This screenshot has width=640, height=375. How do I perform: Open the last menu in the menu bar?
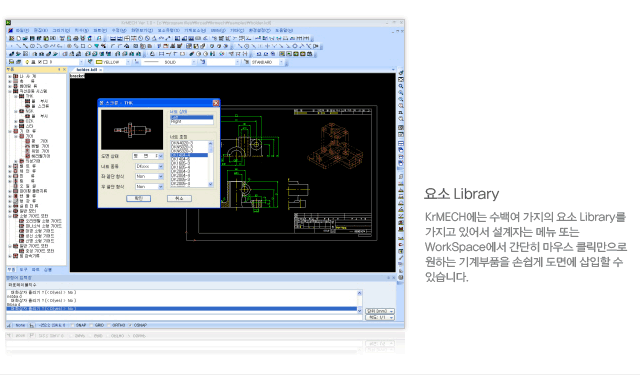pos(284,31)
